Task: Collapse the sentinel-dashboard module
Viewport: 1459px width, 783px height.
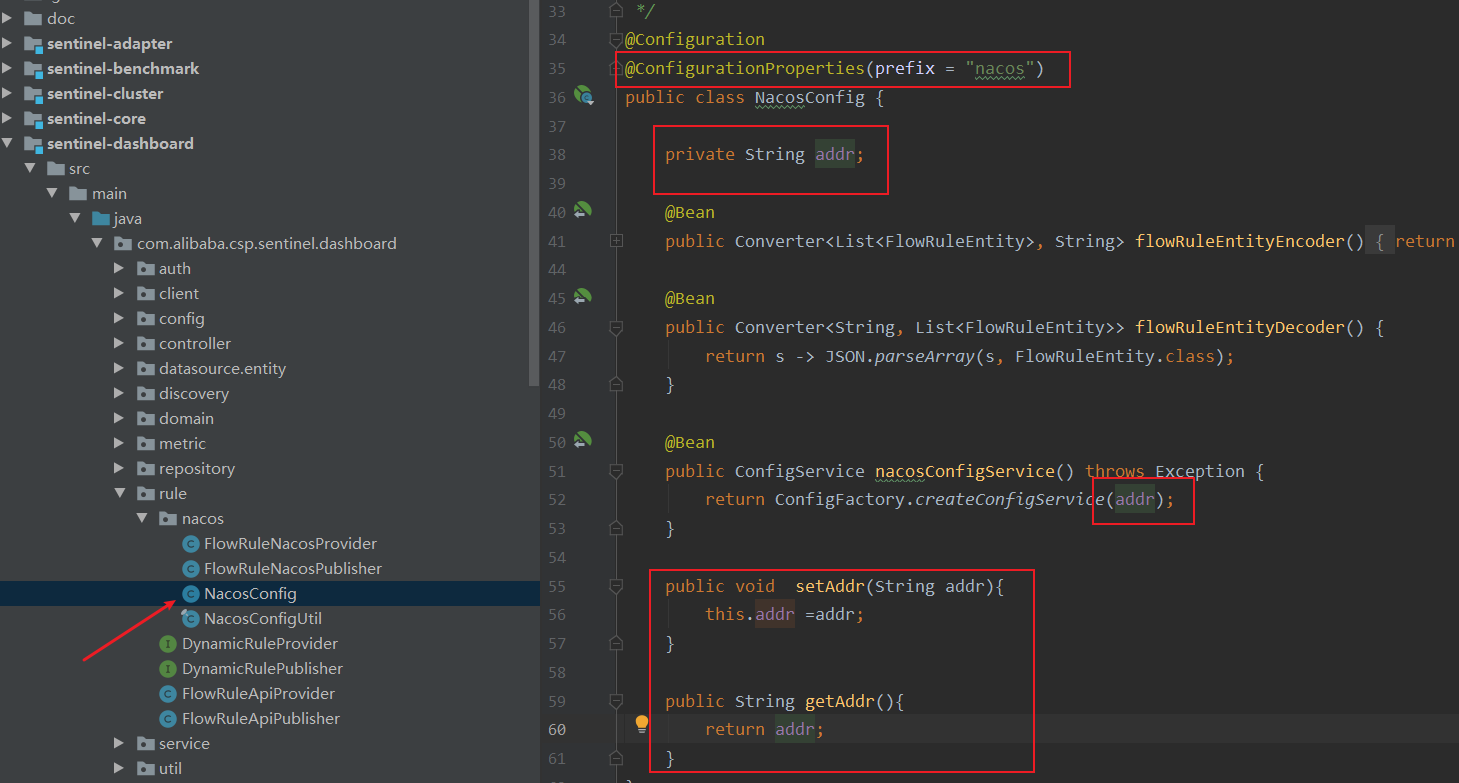Action: click(x=8, y=144)
